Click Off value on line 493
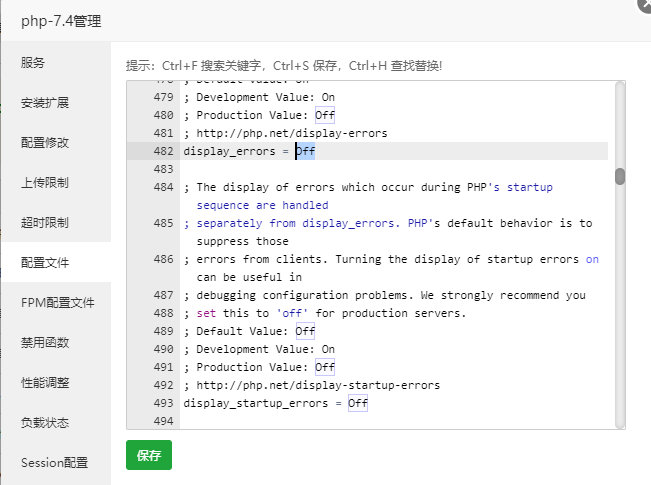651x485 pixels. 358,403
